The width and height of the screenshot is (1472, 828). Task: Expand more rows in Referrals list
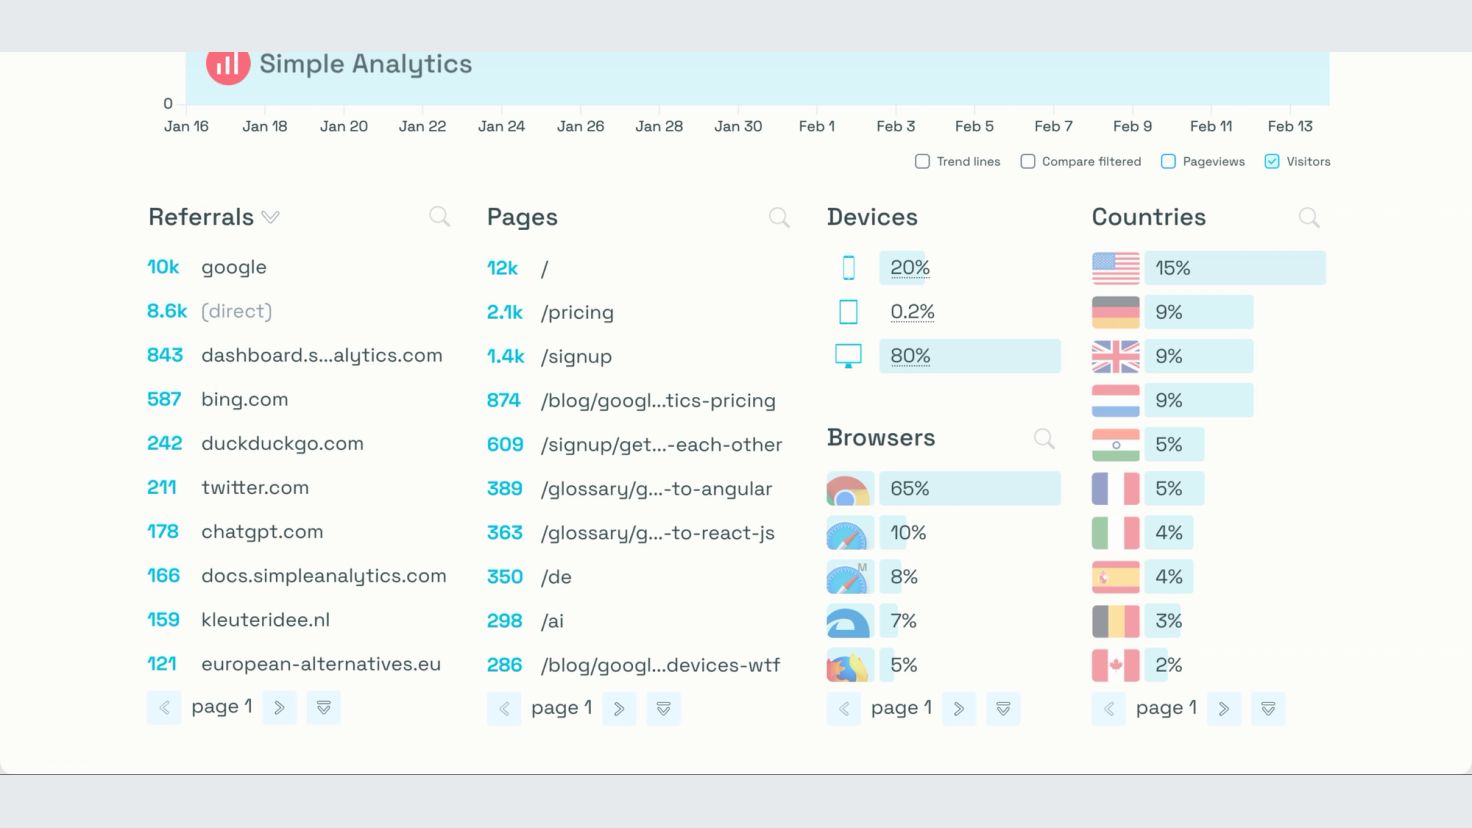(323, 707)
